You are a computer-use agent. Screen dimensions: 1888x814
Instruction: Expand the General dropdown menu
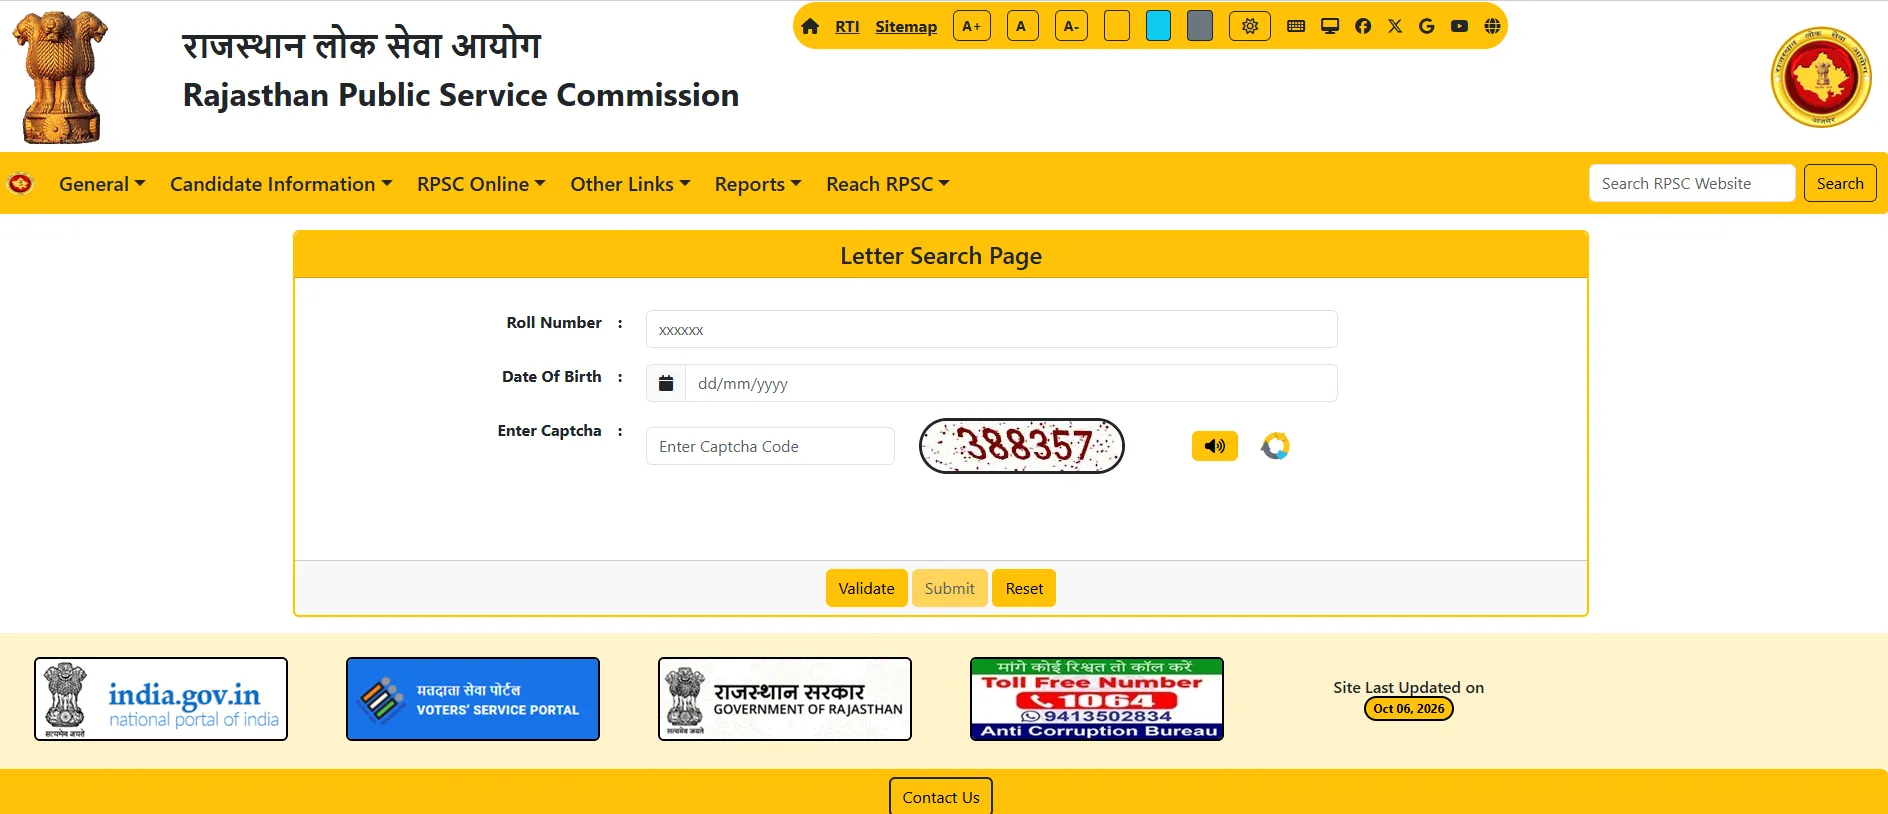click(102, 184)
